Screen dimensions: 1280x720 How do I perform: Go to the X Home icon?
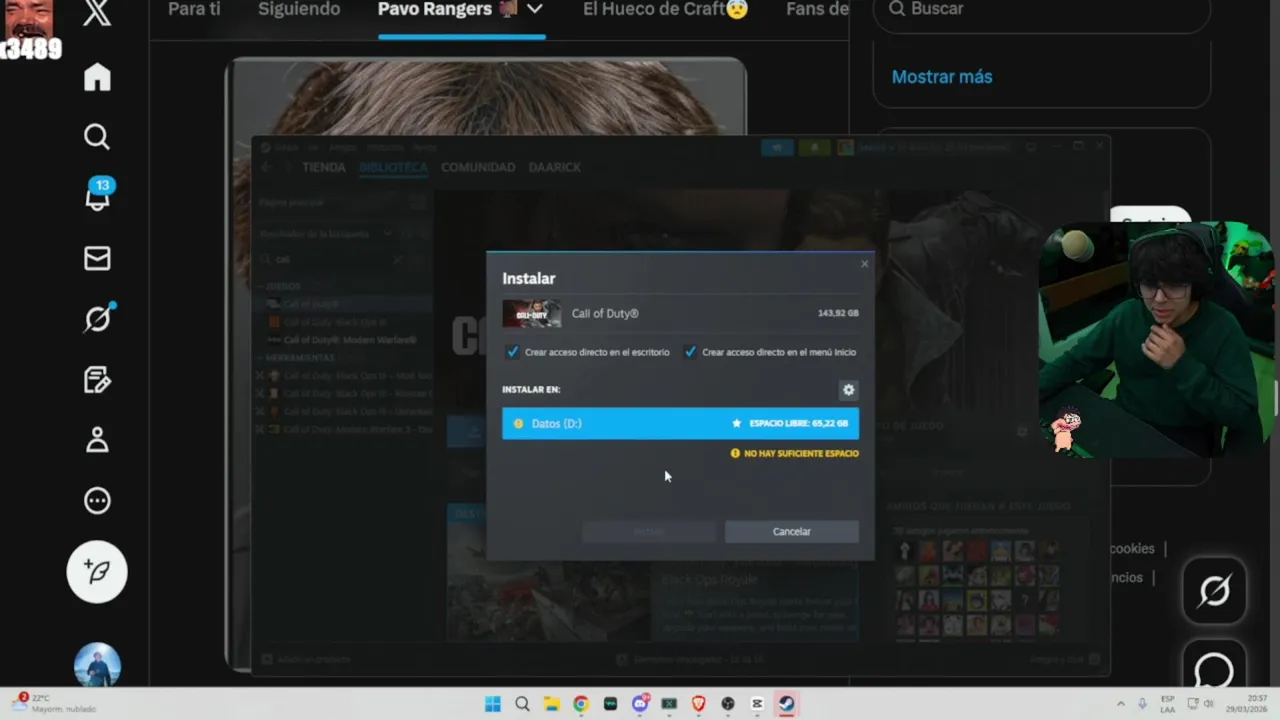[x=97, y=77]
